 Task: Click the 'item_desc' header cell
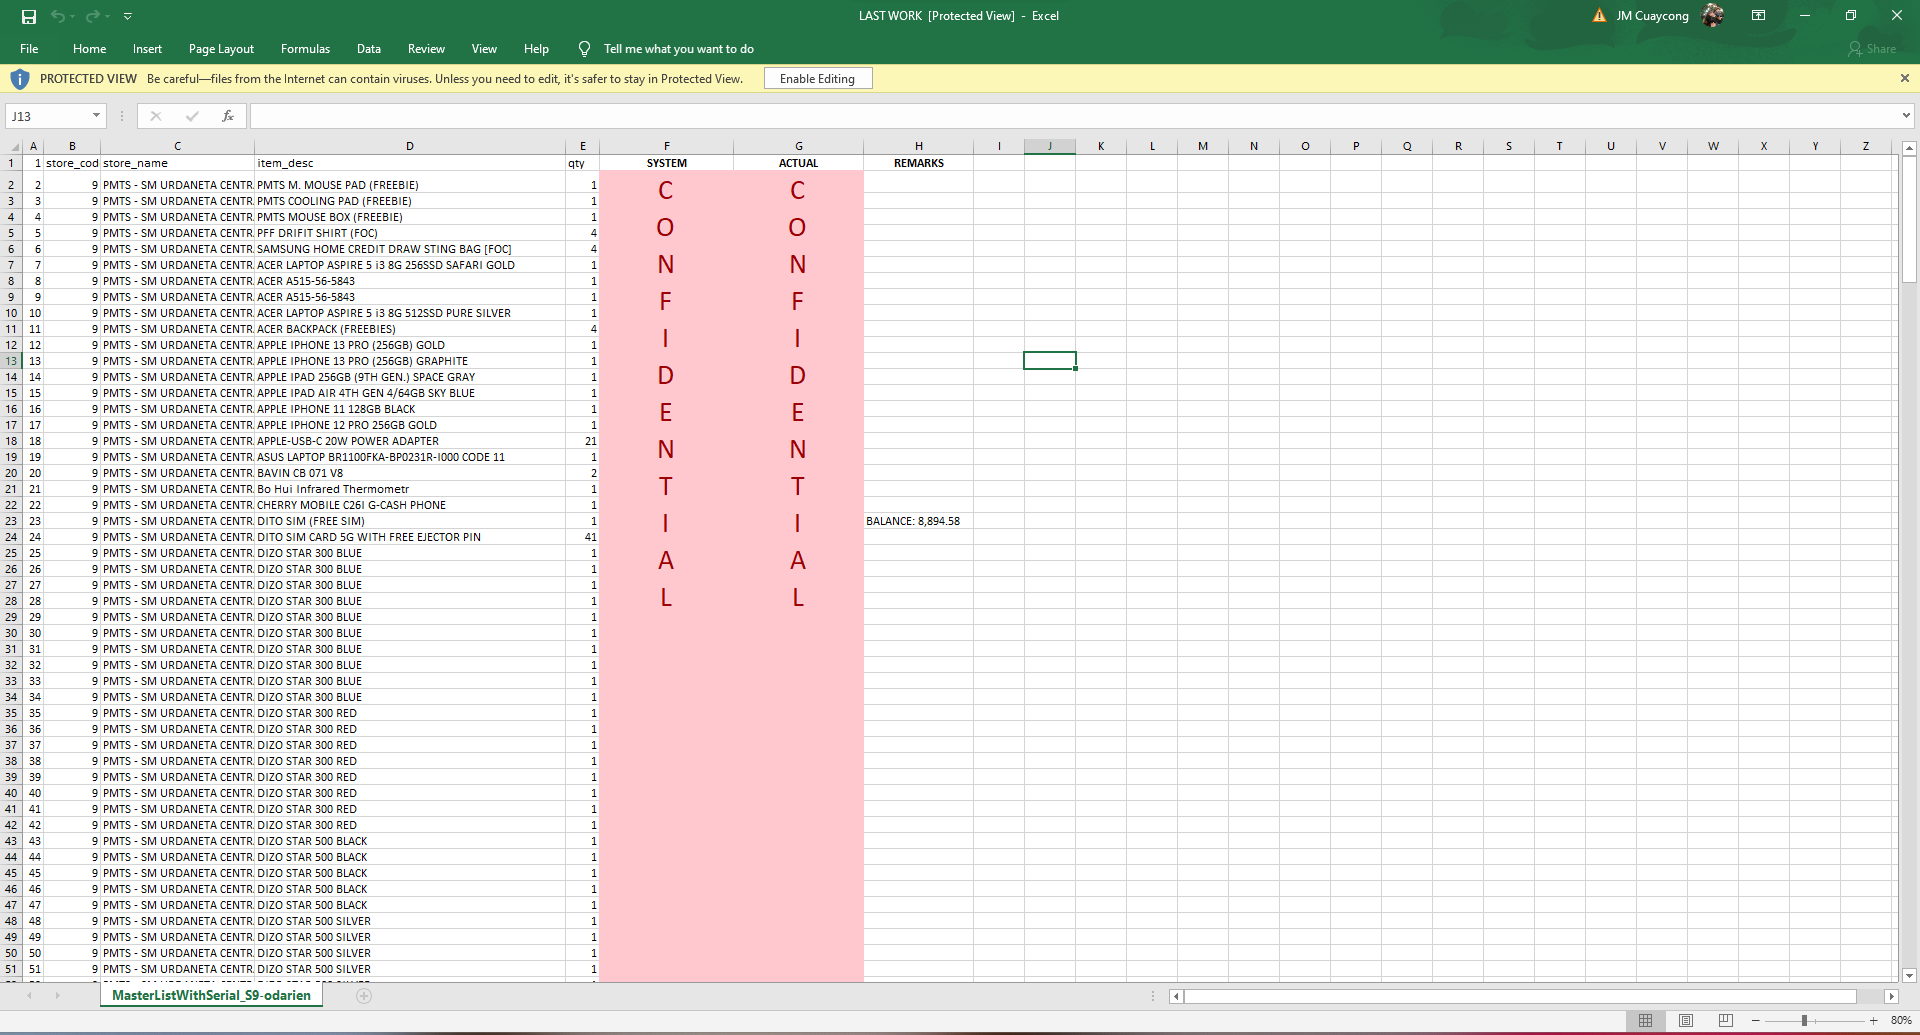point(410,163)
